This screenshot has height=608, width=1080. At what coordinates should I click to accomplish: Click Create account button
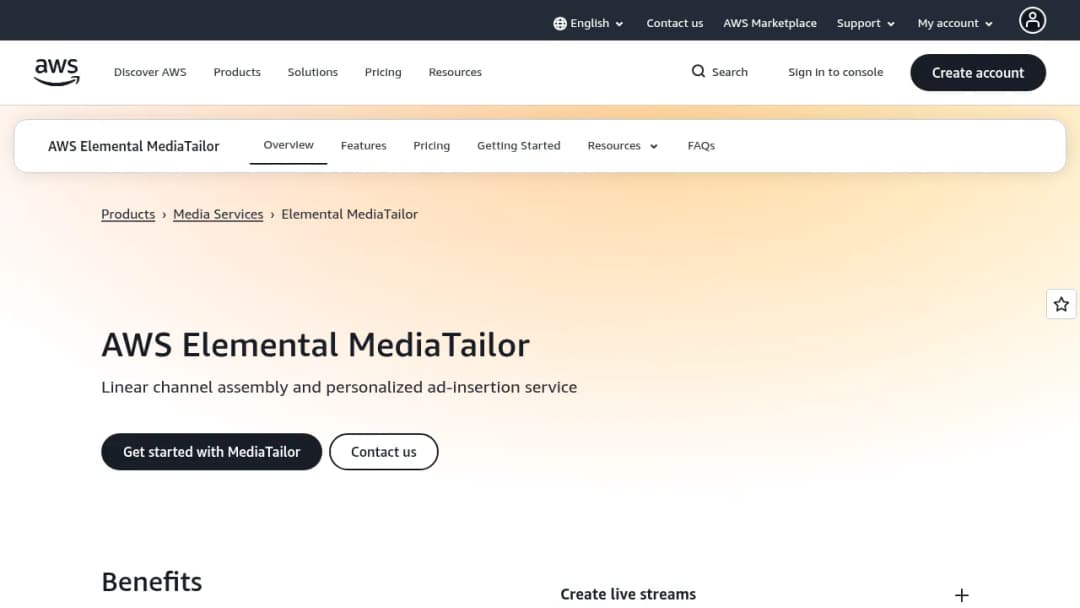pos(978,72)
